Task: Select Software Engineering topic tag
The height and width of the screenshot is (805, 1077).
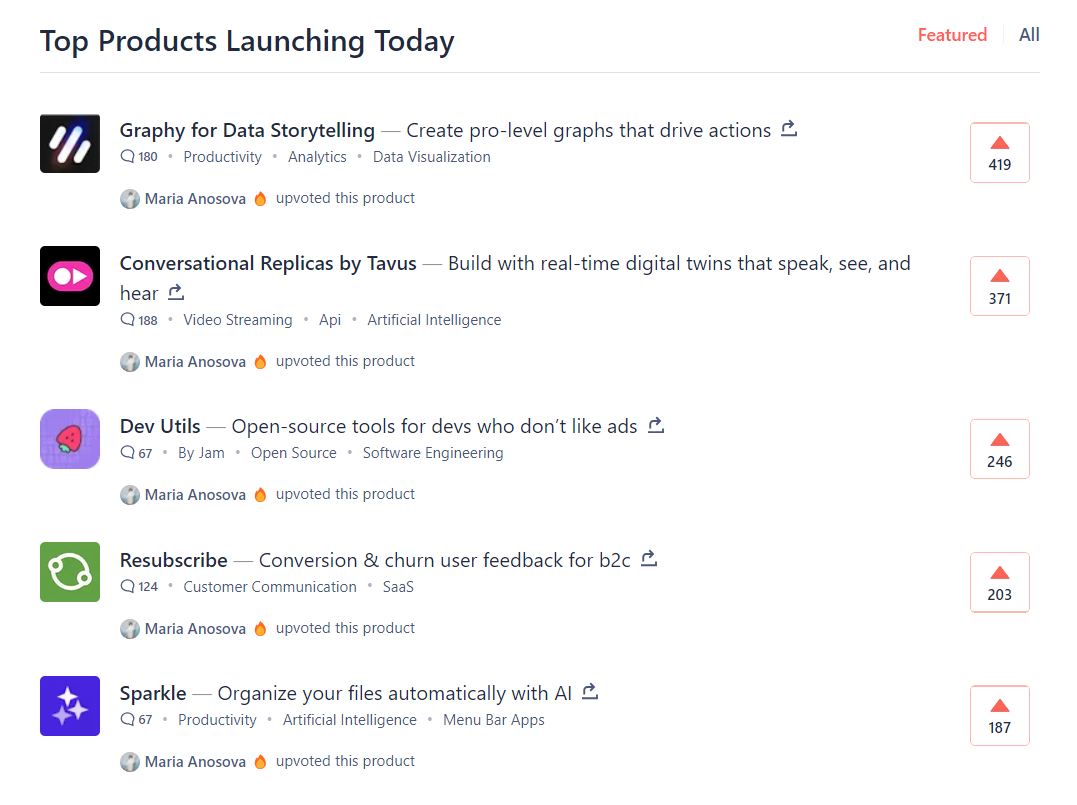Action: pos(433,453)
